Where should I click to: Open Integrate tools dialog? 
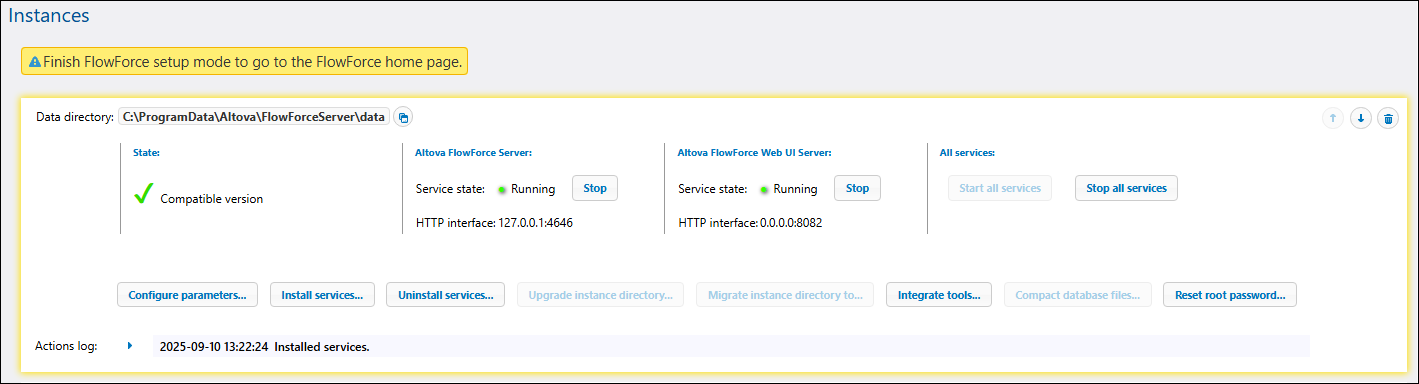pos(939,295)
